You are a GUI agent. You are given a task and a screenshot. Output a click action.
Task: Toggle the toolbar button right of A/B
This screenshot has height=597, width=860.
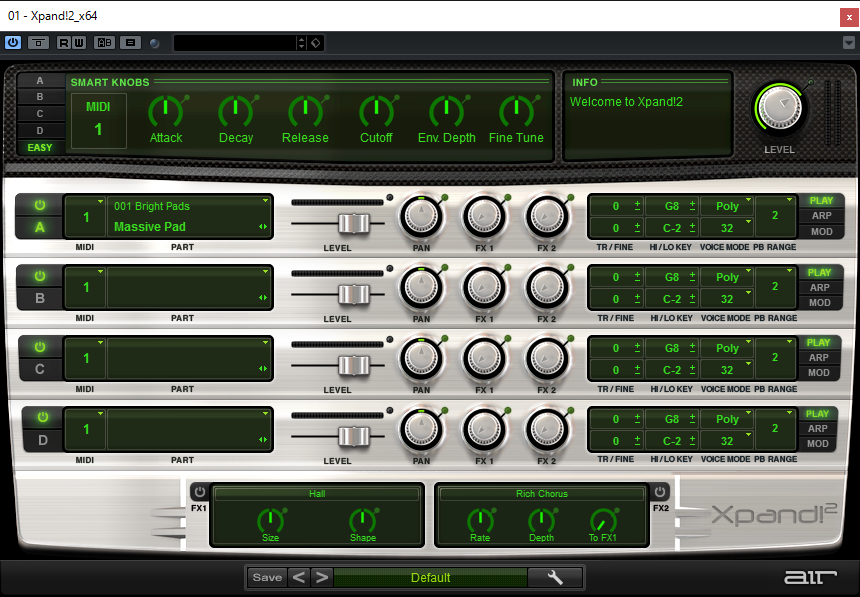[x=131, y=42]
